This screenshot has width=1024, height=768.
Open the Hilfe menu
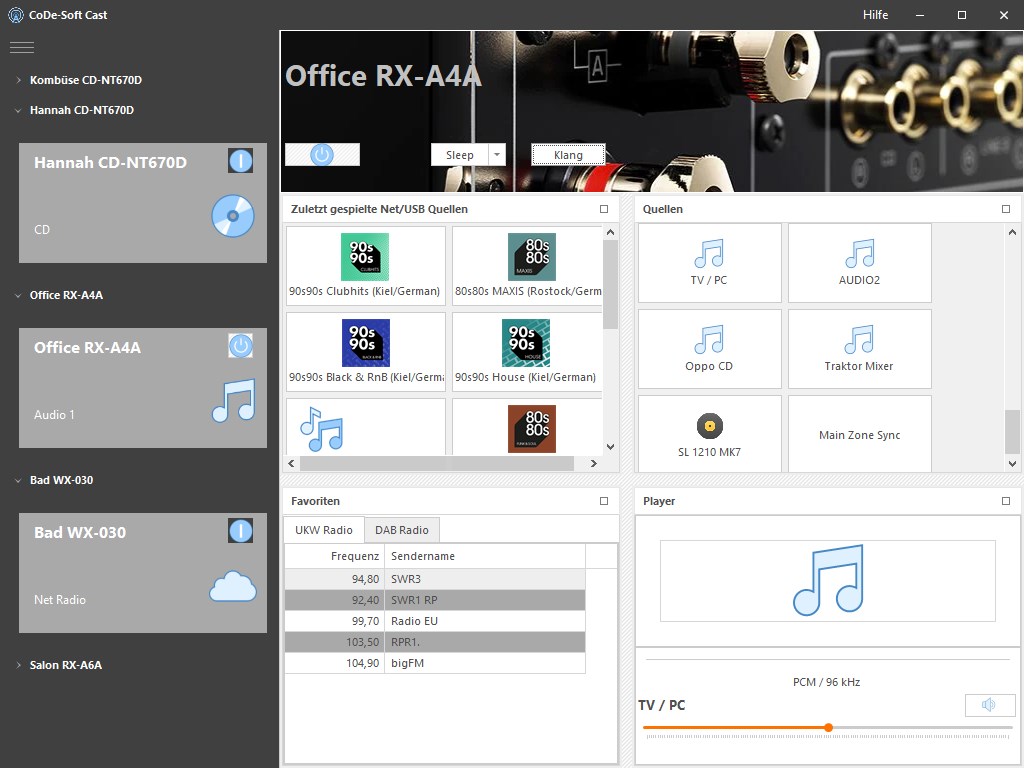875,15
